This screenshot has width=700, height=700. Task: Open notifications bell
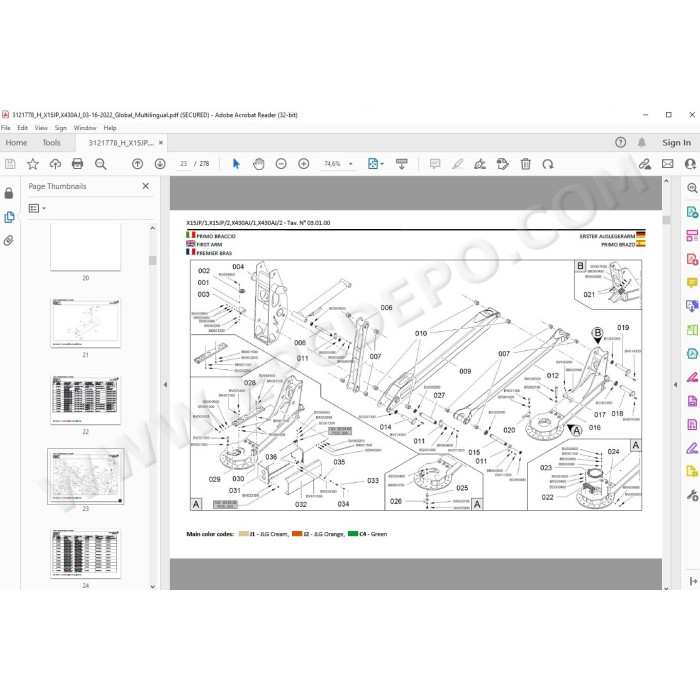(x=642, y=142)
